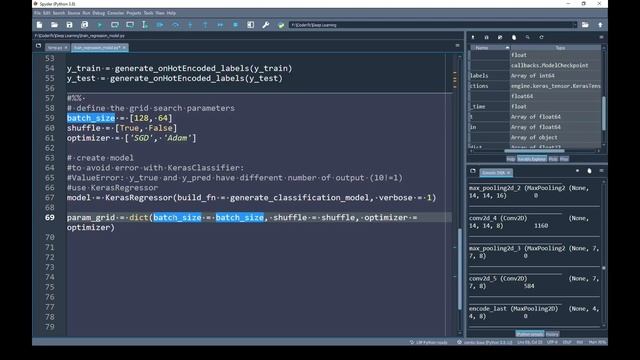
Task: Switch to the temp.py editor tab
Action: pyautogui.click(x=55, y=48)
